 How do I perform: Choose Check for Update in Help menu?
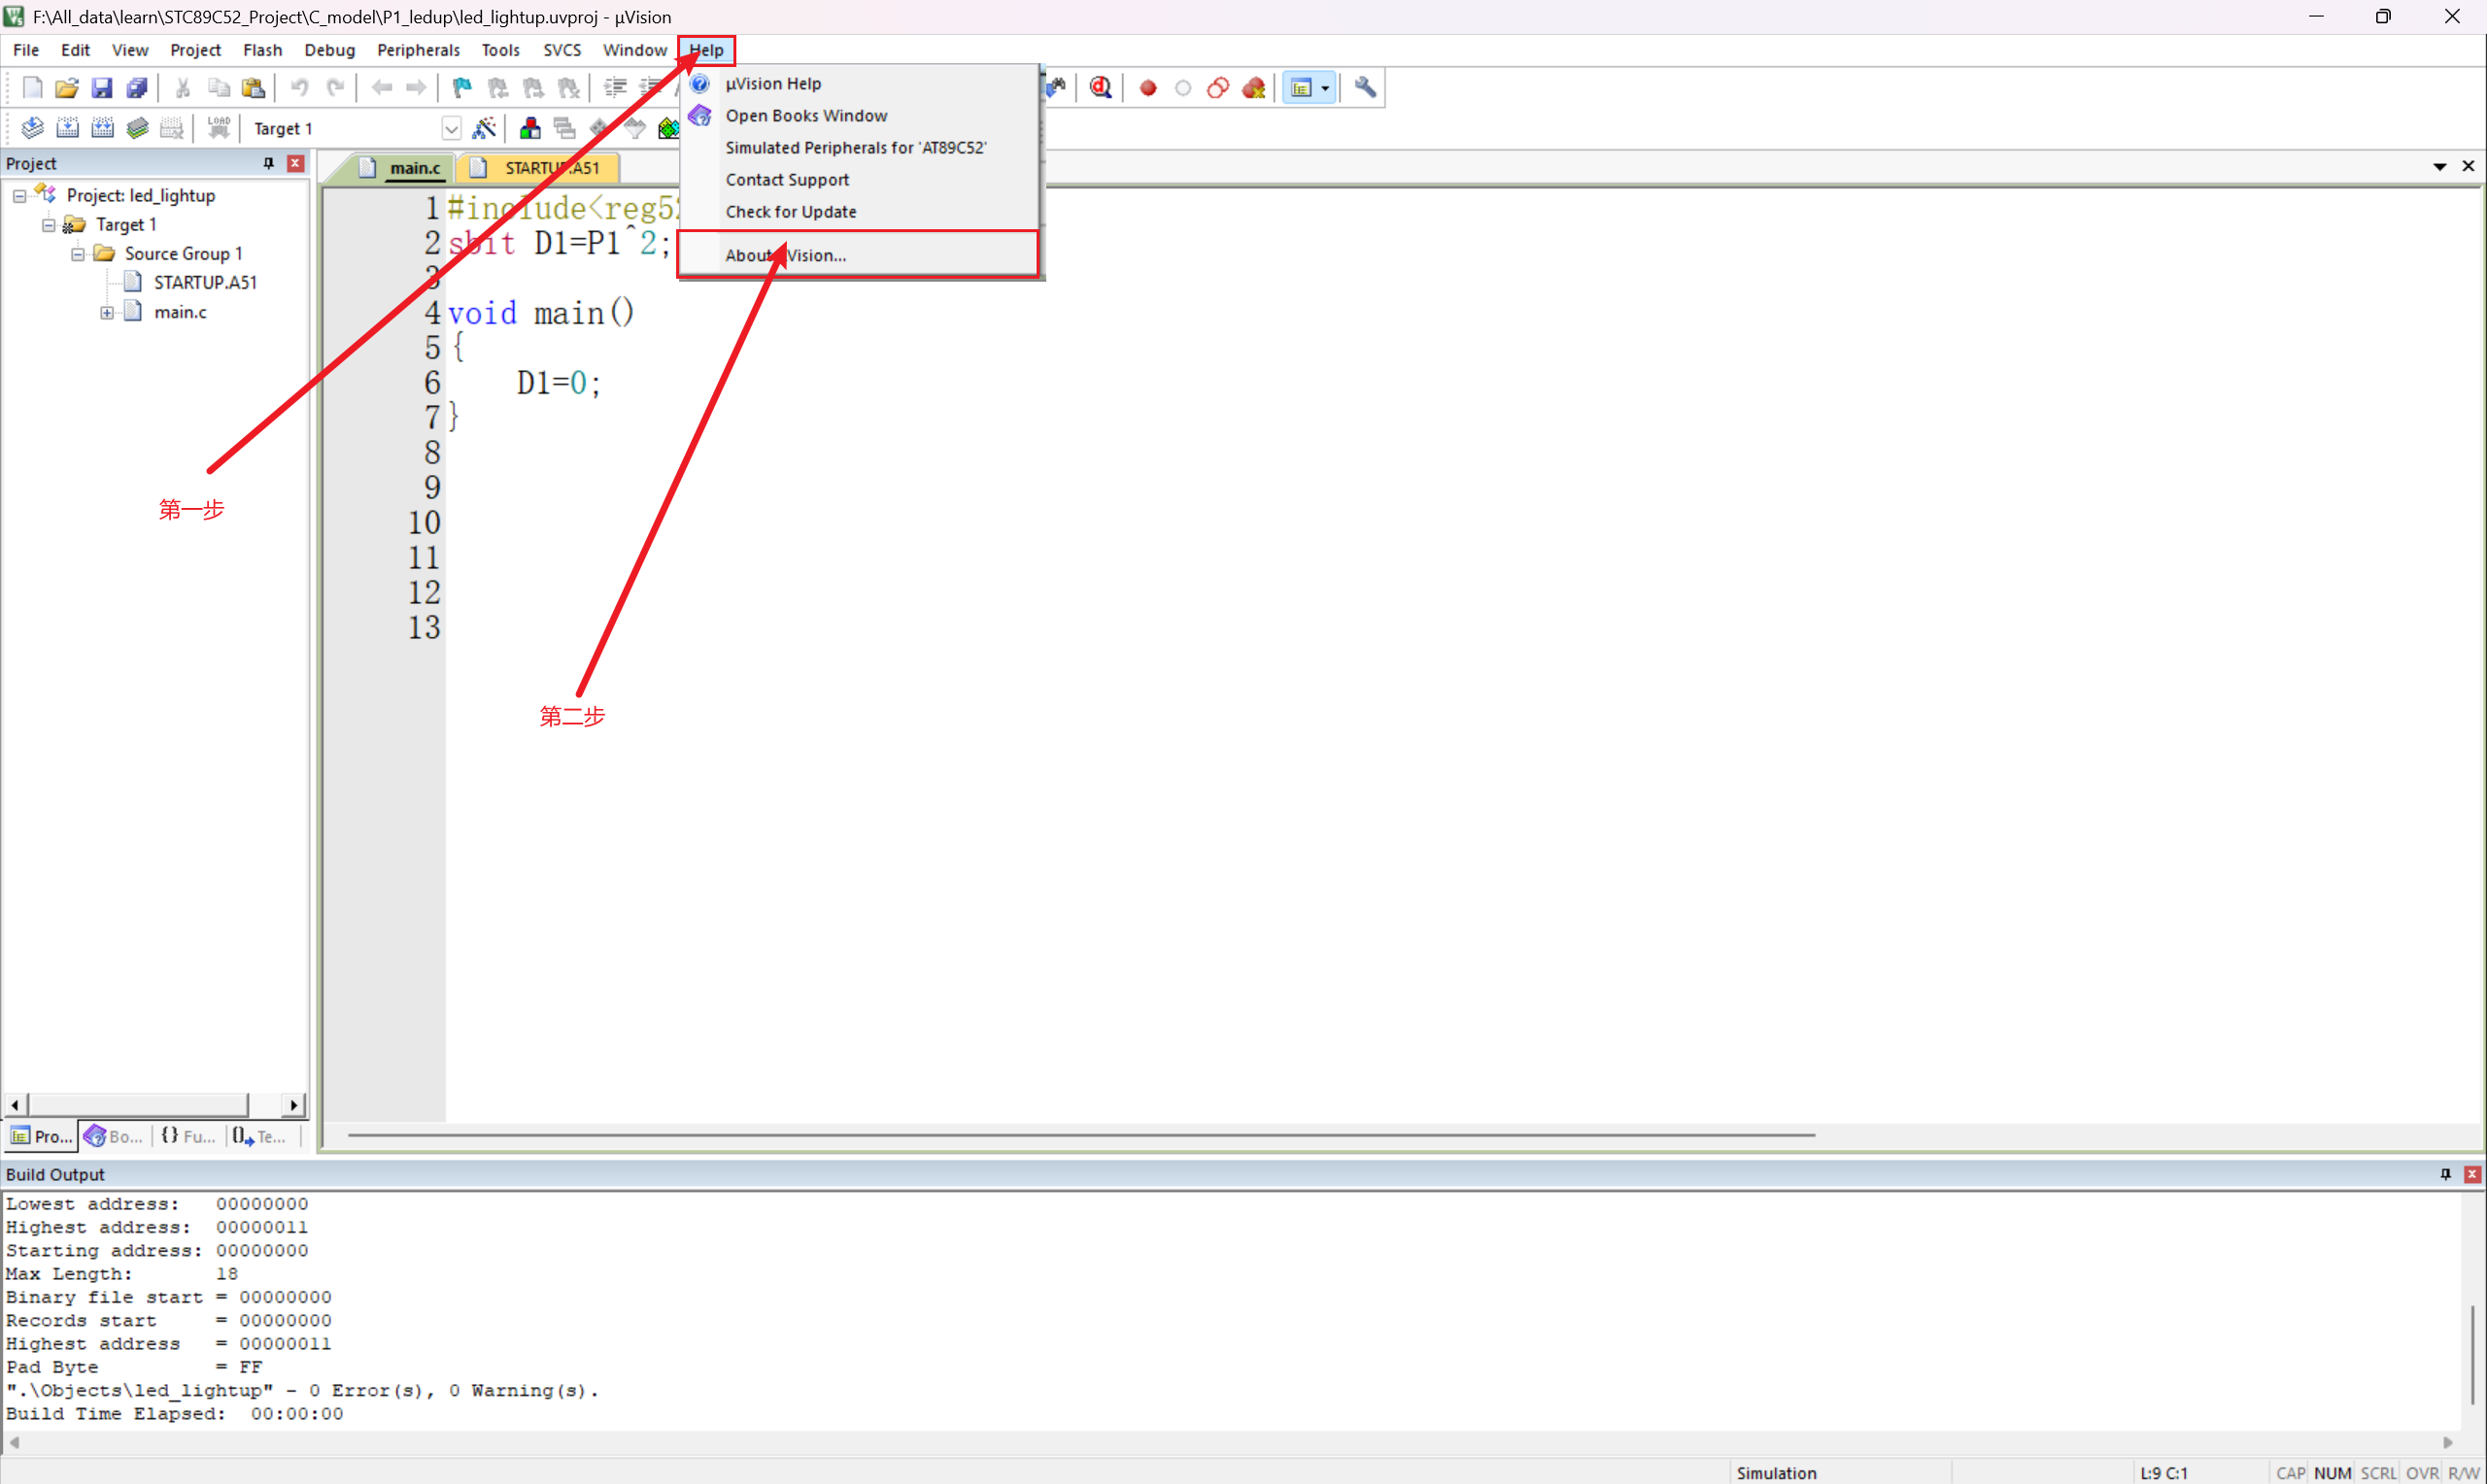(x=790, y=212)
